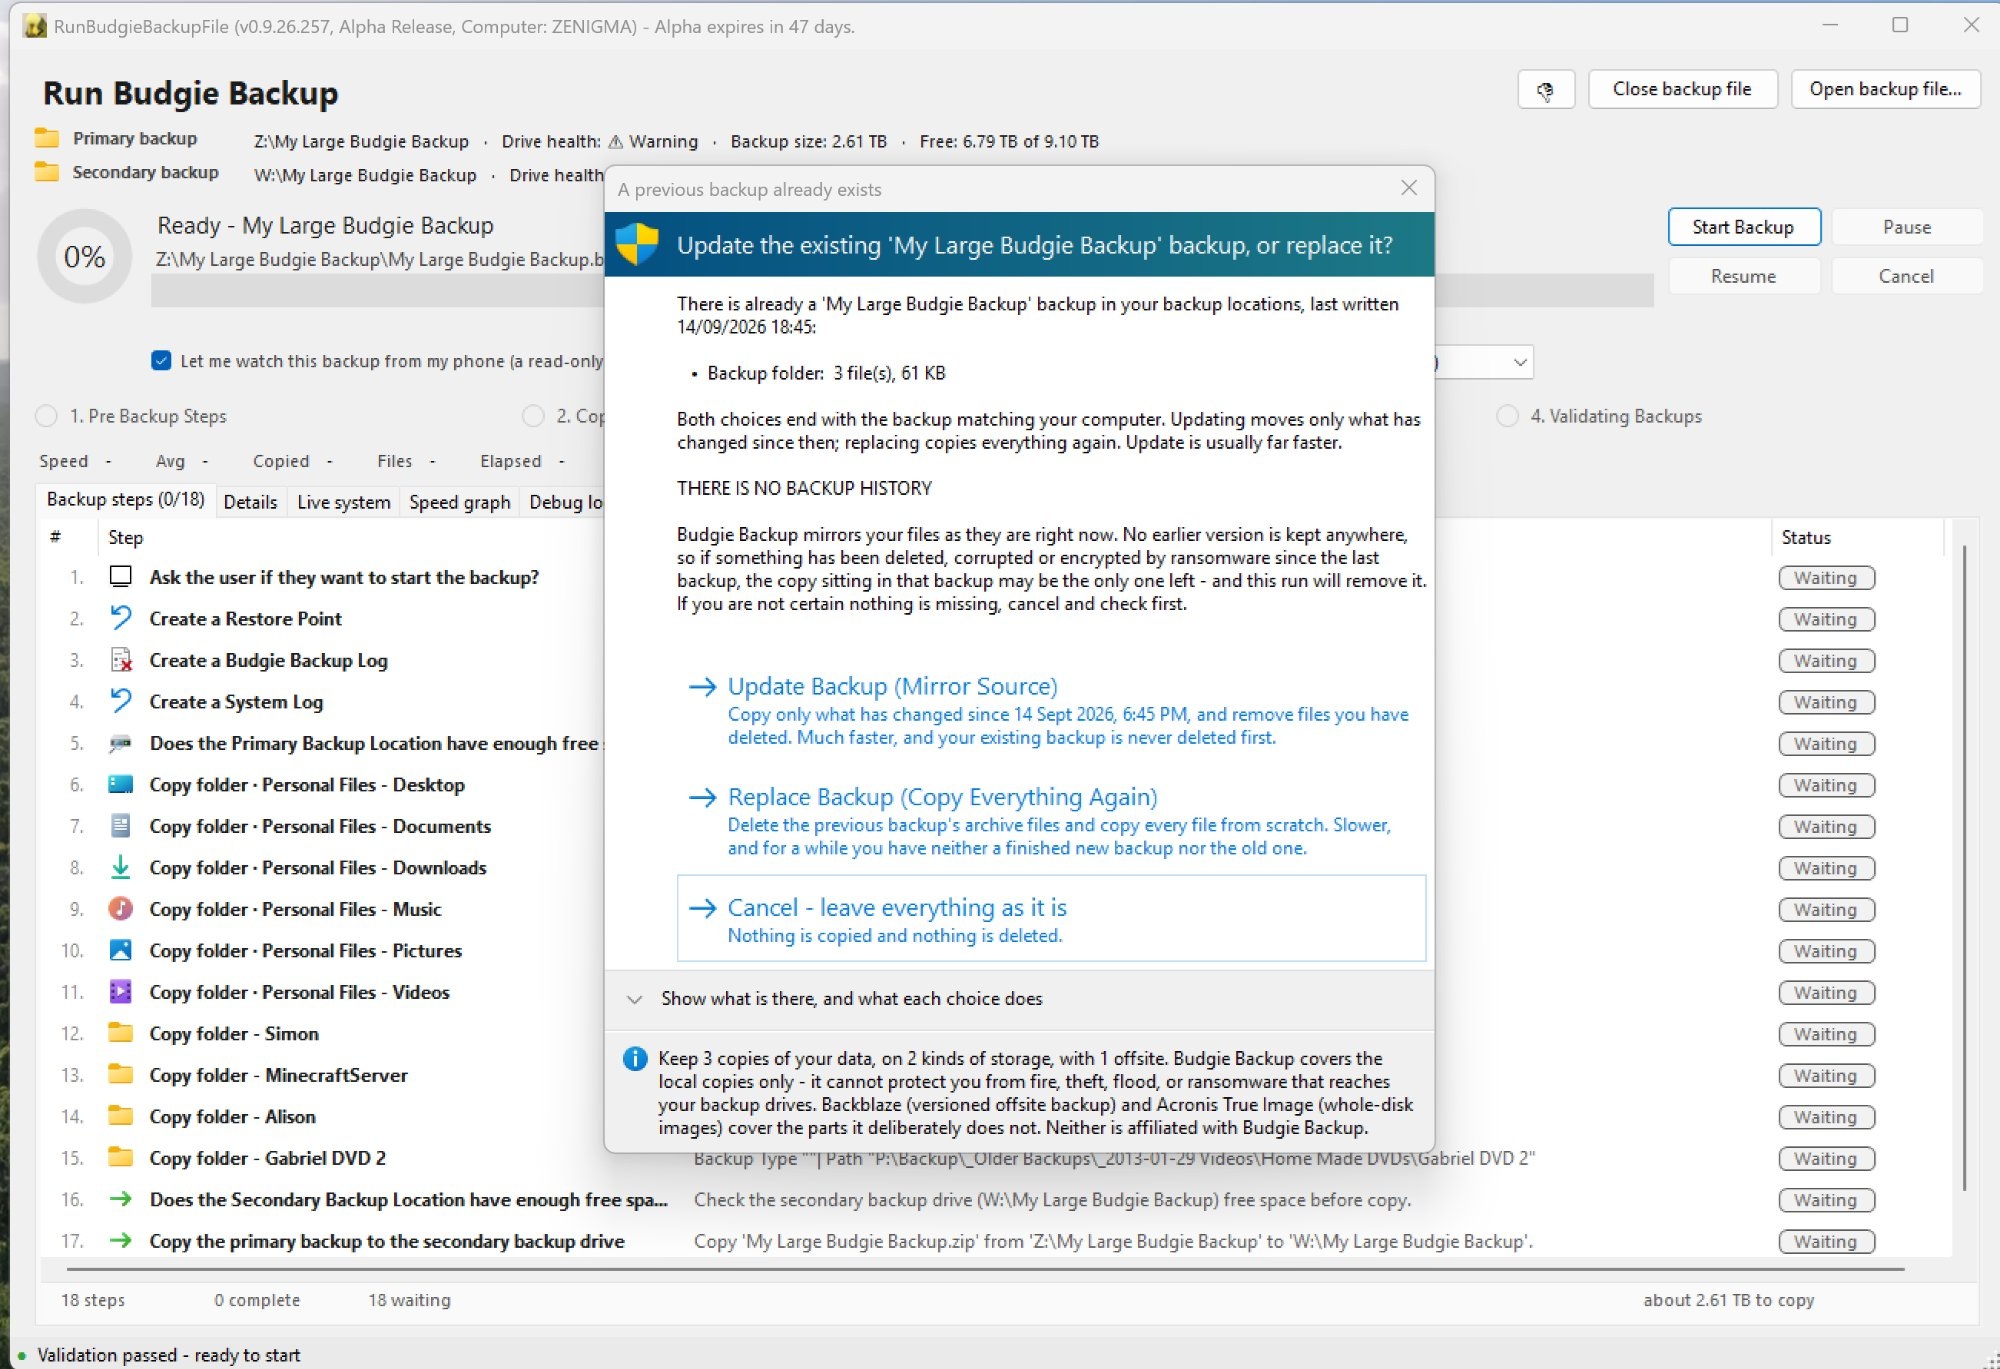The image size is (2000, 1369).
Task: Click the Cancel button under Pause
Action: coord(1907,276)
